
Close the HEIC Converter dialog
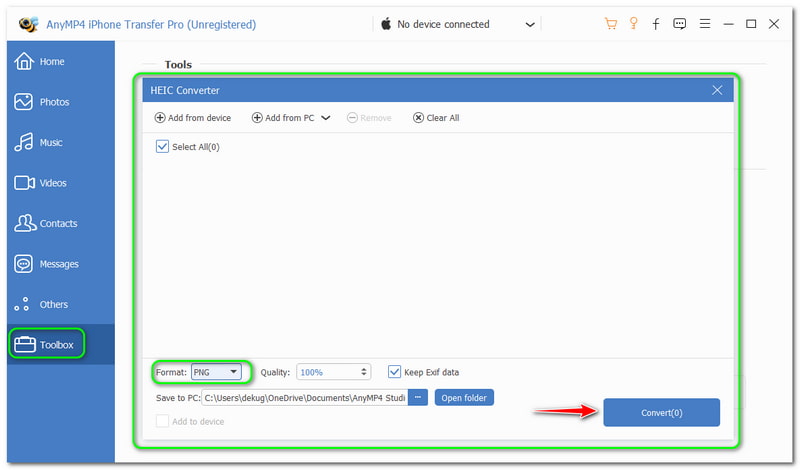[x=717, y=90]
